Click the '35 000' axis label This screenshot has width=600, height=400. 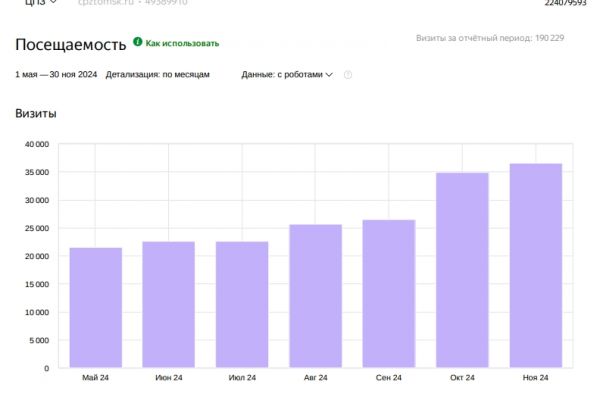(x=37, y=172)
